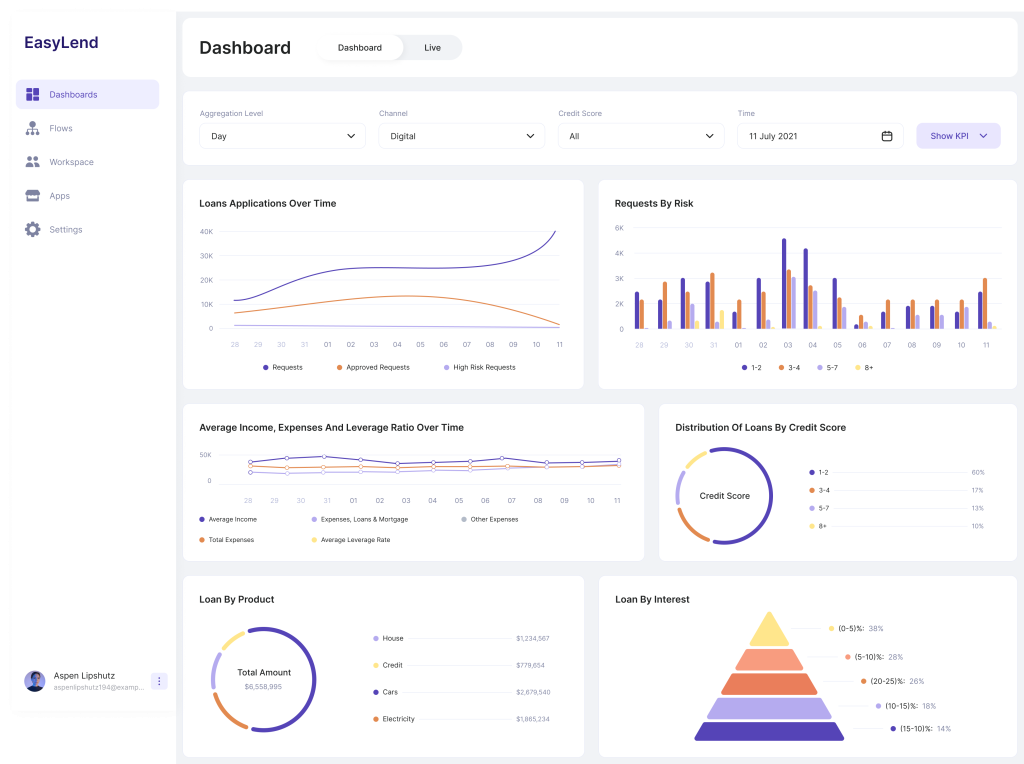This screenshot has width=1024, height=764.
Task: Click the Settings gear icon
Action: (33, 229)
